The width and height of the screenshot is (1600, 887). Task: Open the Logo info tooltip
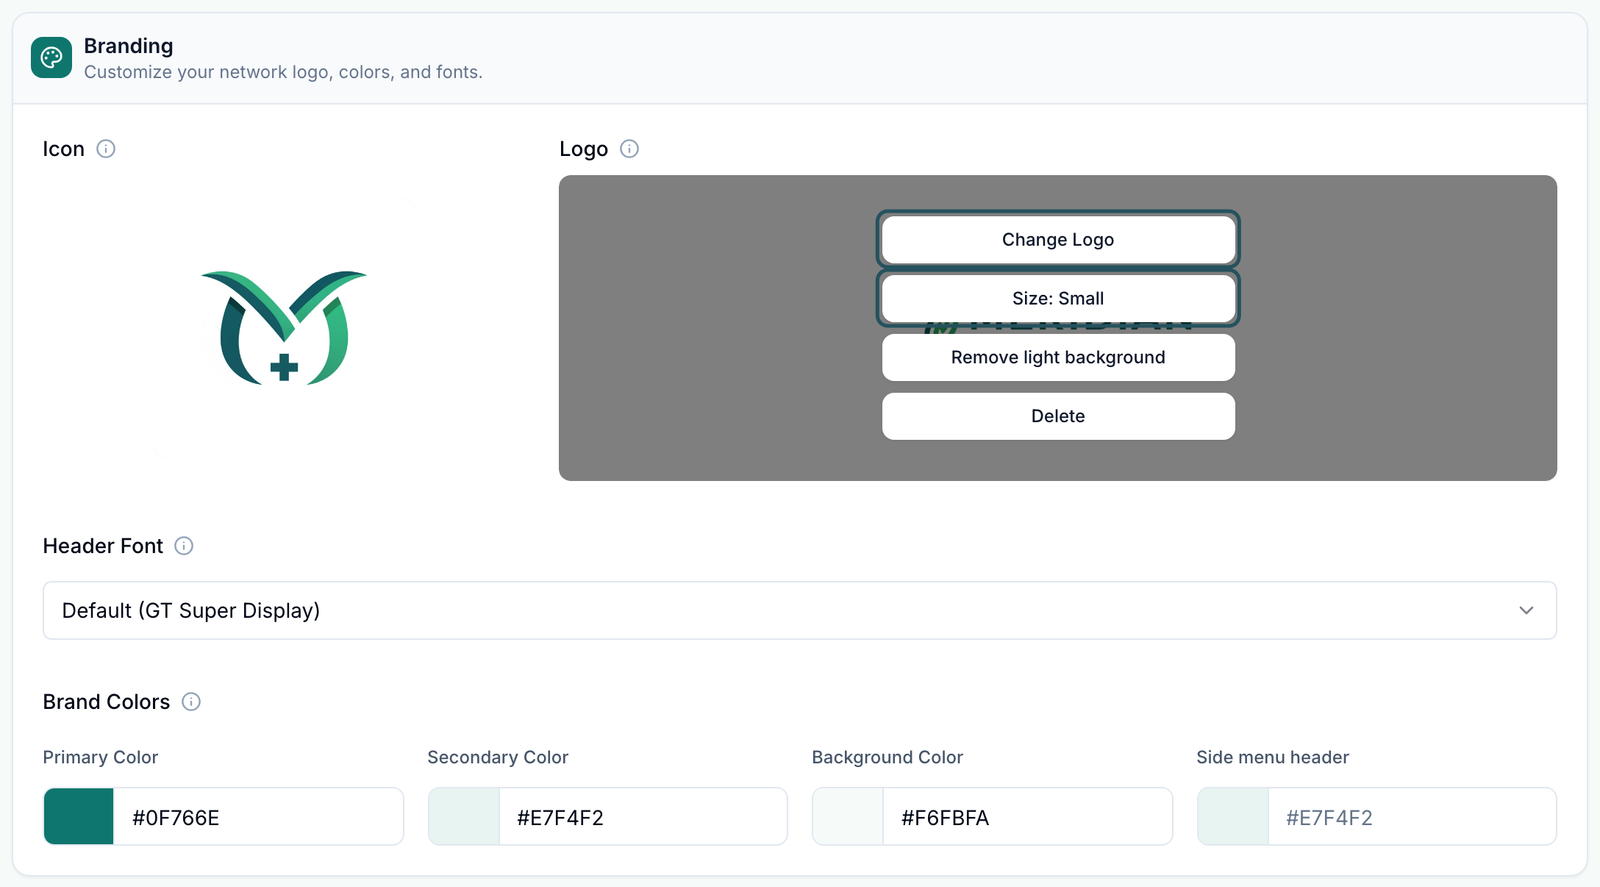pyautogui.click(x=629, y=149)
